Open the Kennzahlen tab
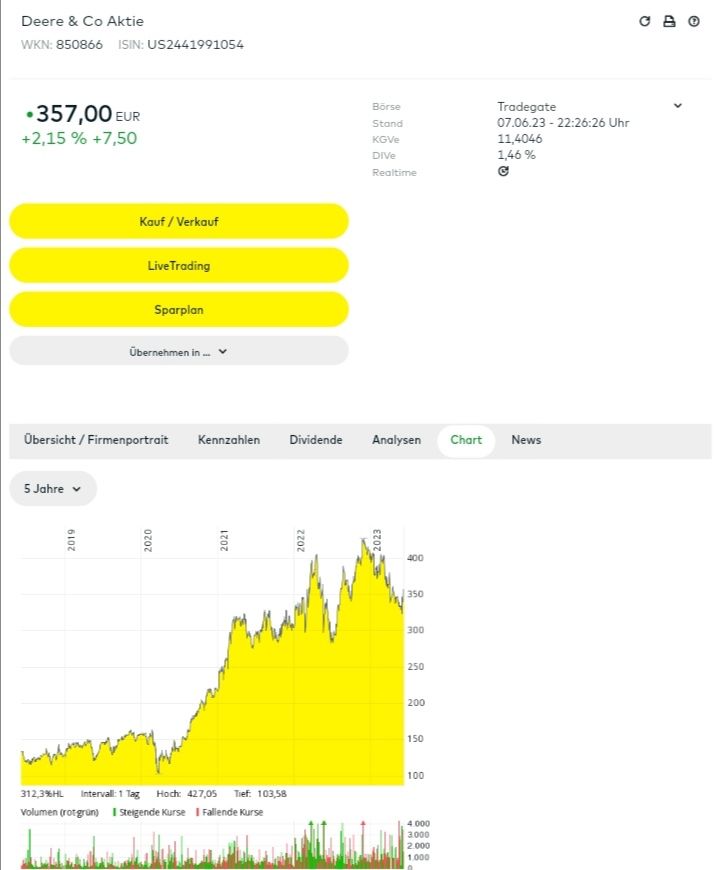The height and width of the screenshot is (870, 720). (x=229, y=440)
